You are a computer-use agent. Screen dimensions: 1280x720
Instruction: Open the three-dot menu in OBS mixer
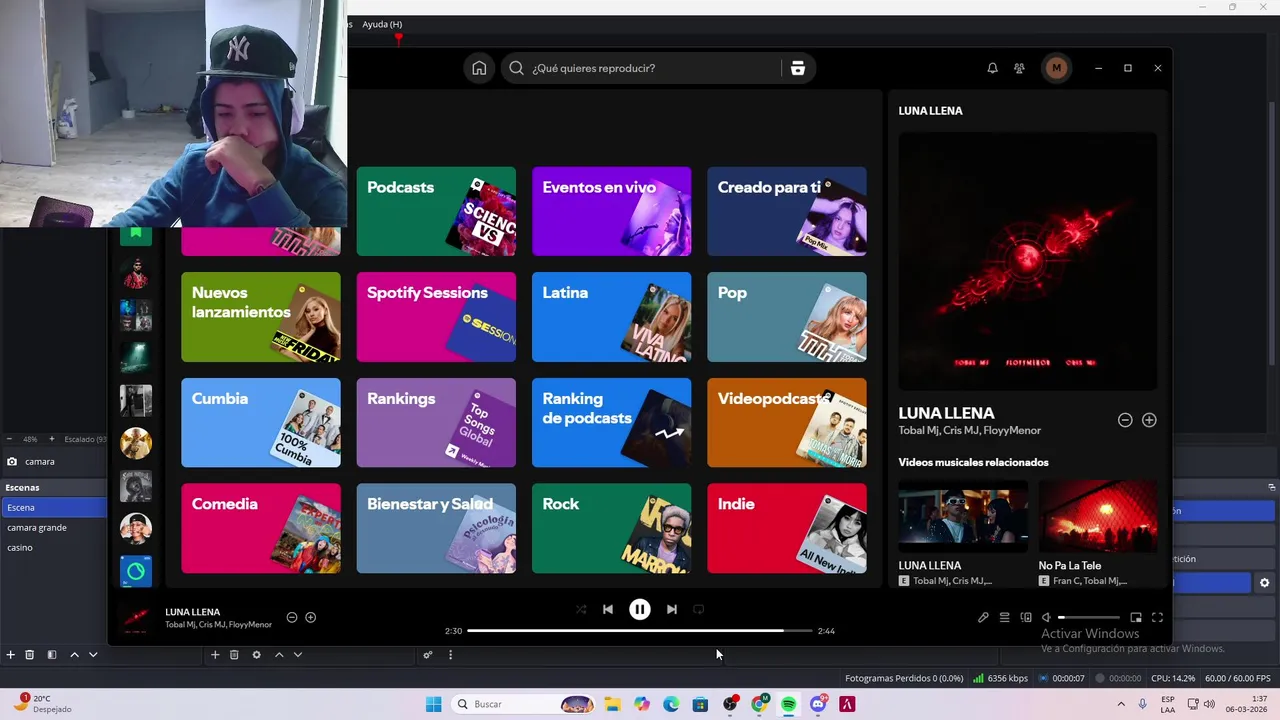pyautogui.click(x=450, y=655)
